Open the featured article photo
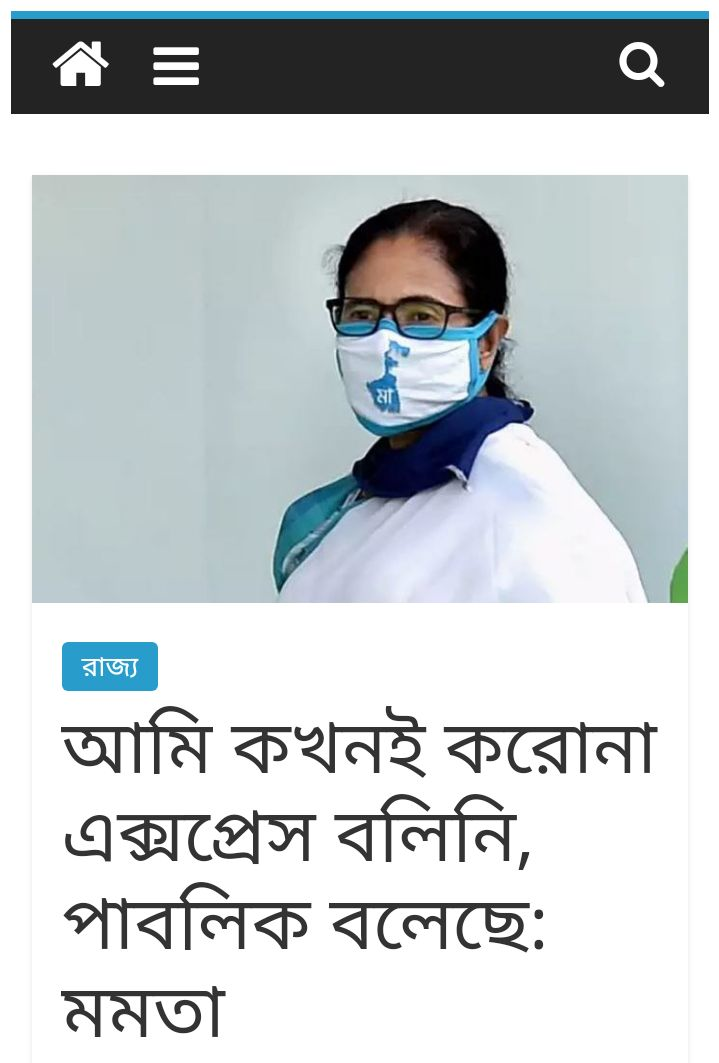The image size is (719, 1063). click(360, 388)
